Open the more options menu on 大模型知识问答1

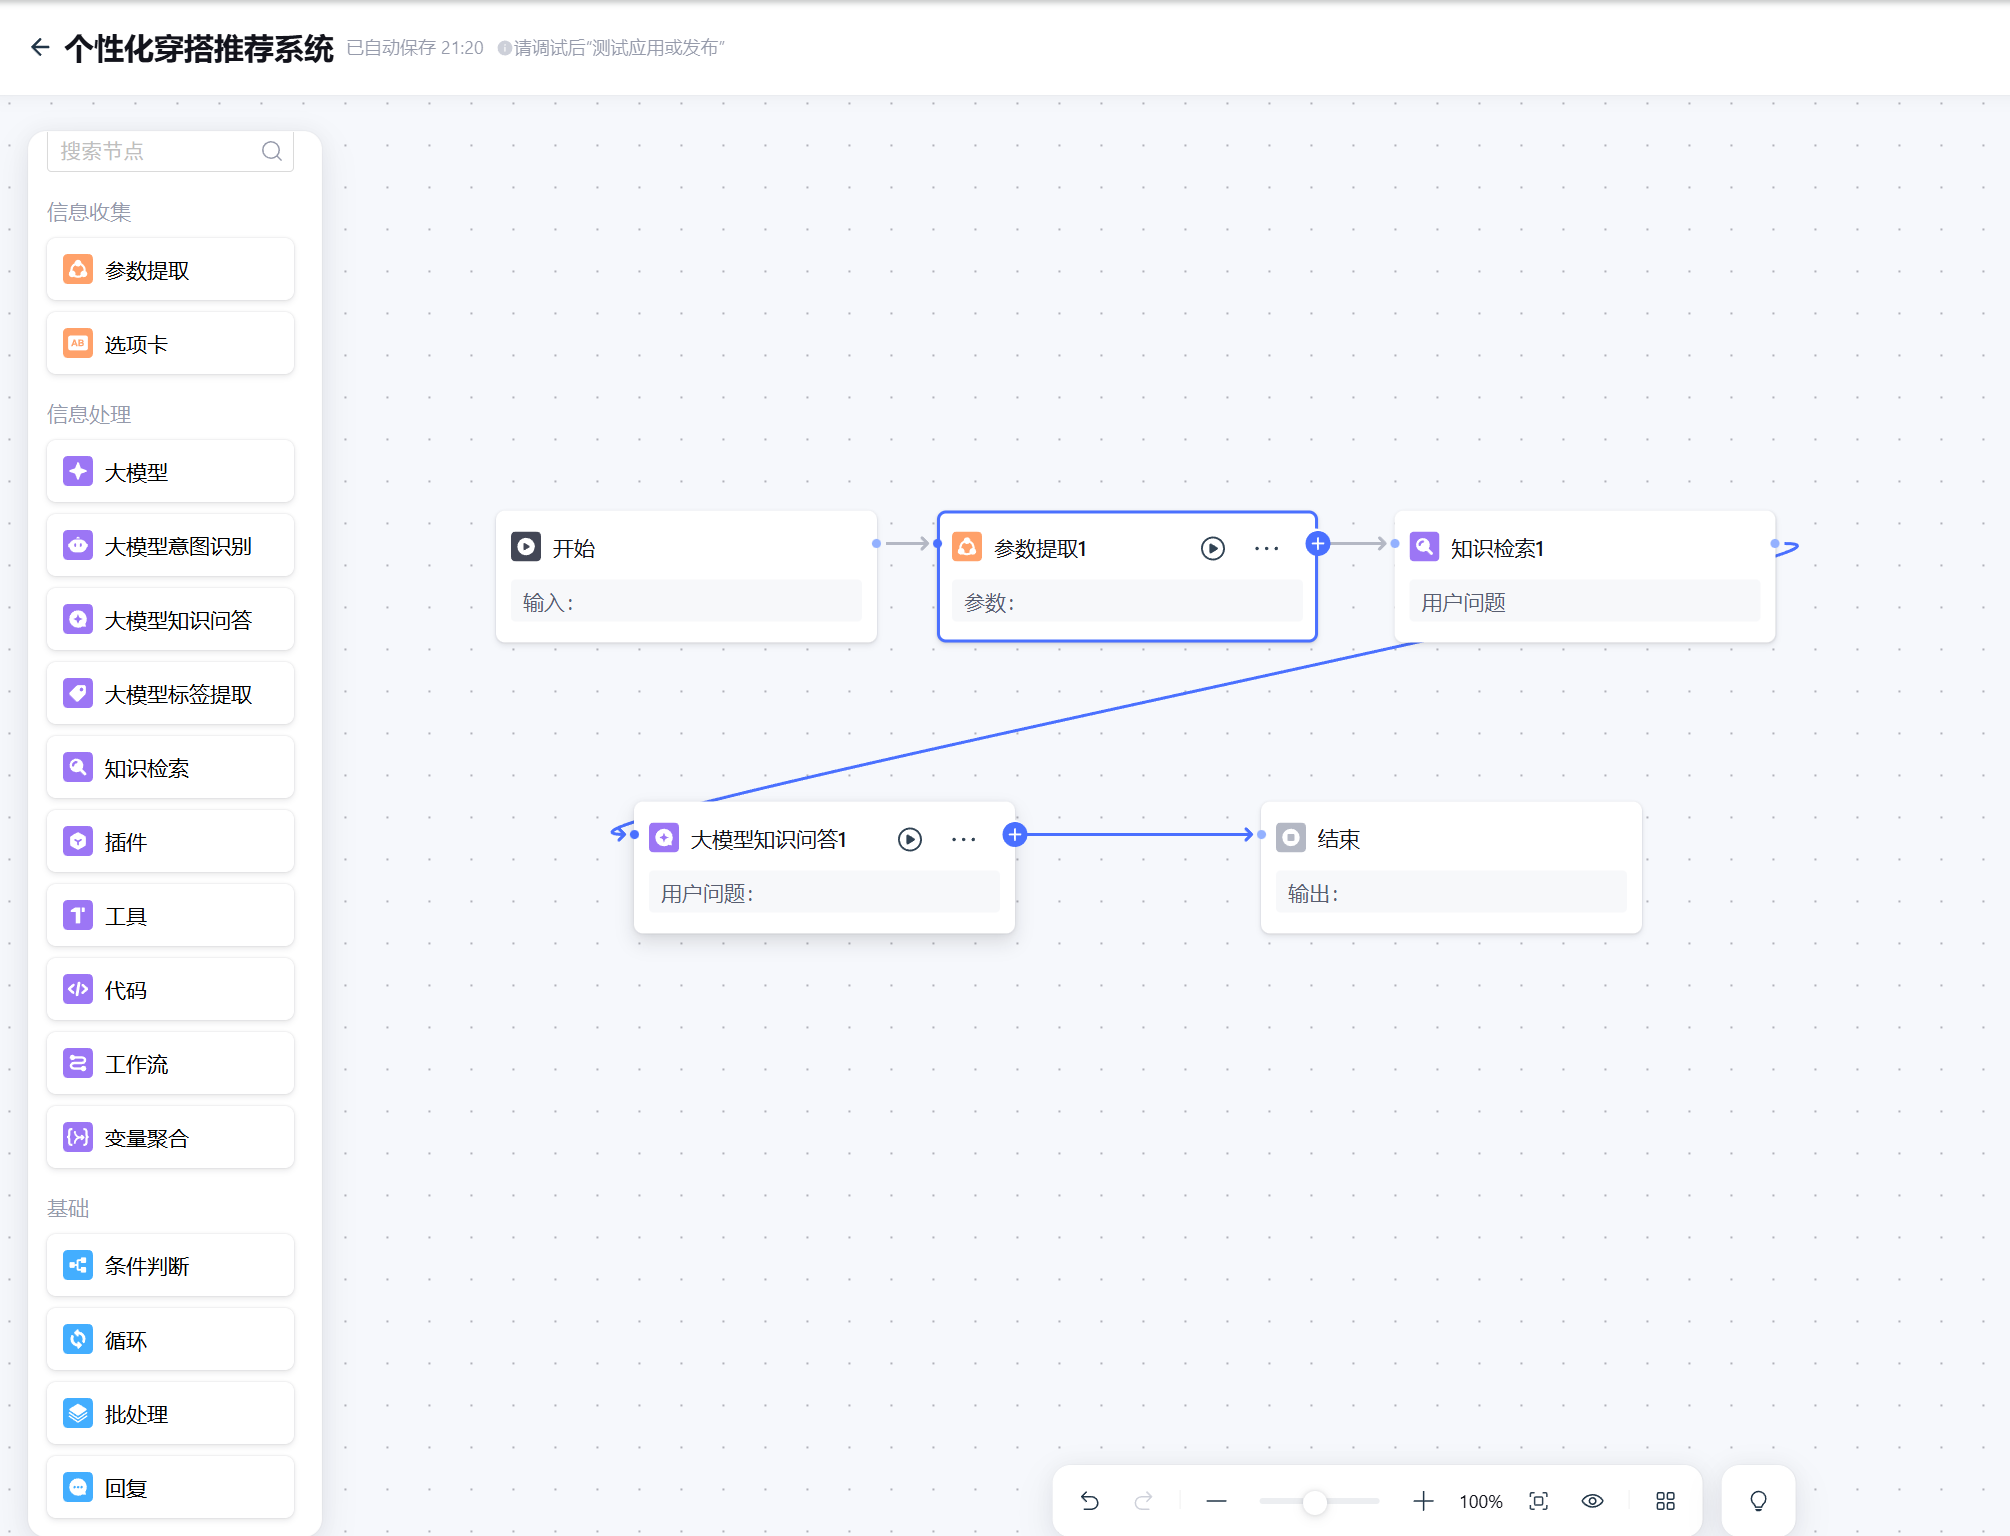pos(964,839)
